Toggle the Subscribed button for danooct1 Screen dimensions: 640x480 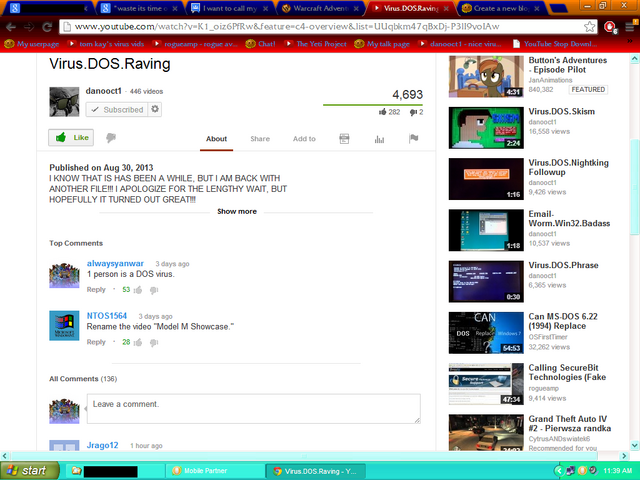[x=117, y=109]
